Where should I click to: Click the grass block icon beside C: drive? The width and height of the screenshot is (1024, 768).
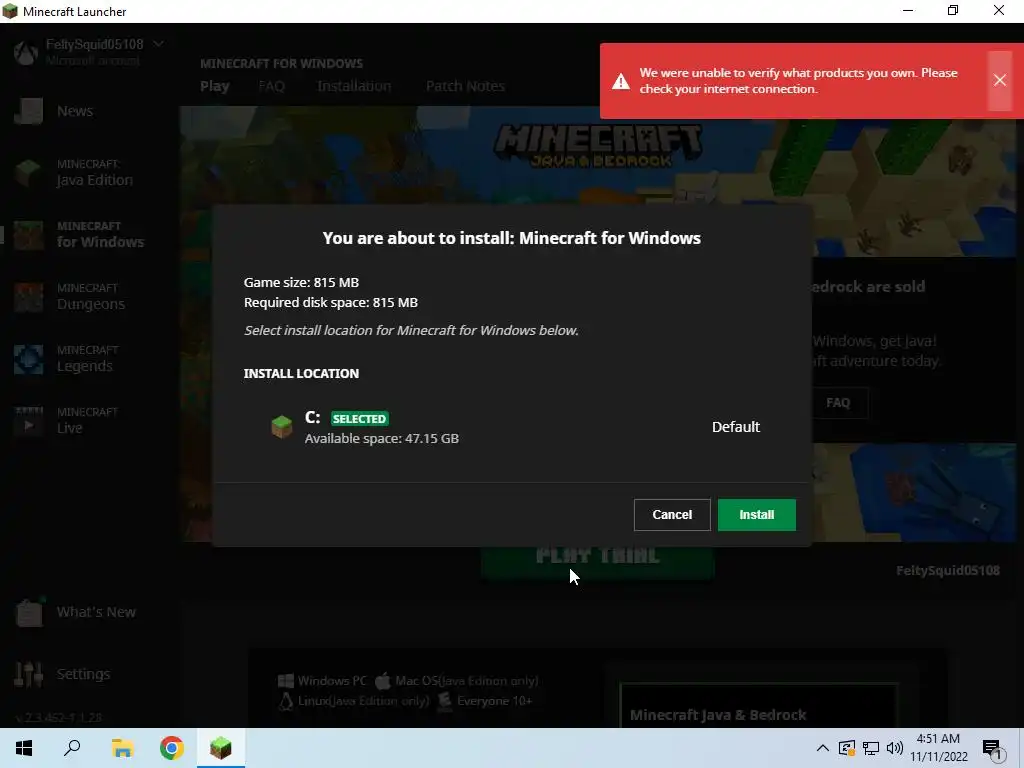pyautogui.click(x=281, y=427)
